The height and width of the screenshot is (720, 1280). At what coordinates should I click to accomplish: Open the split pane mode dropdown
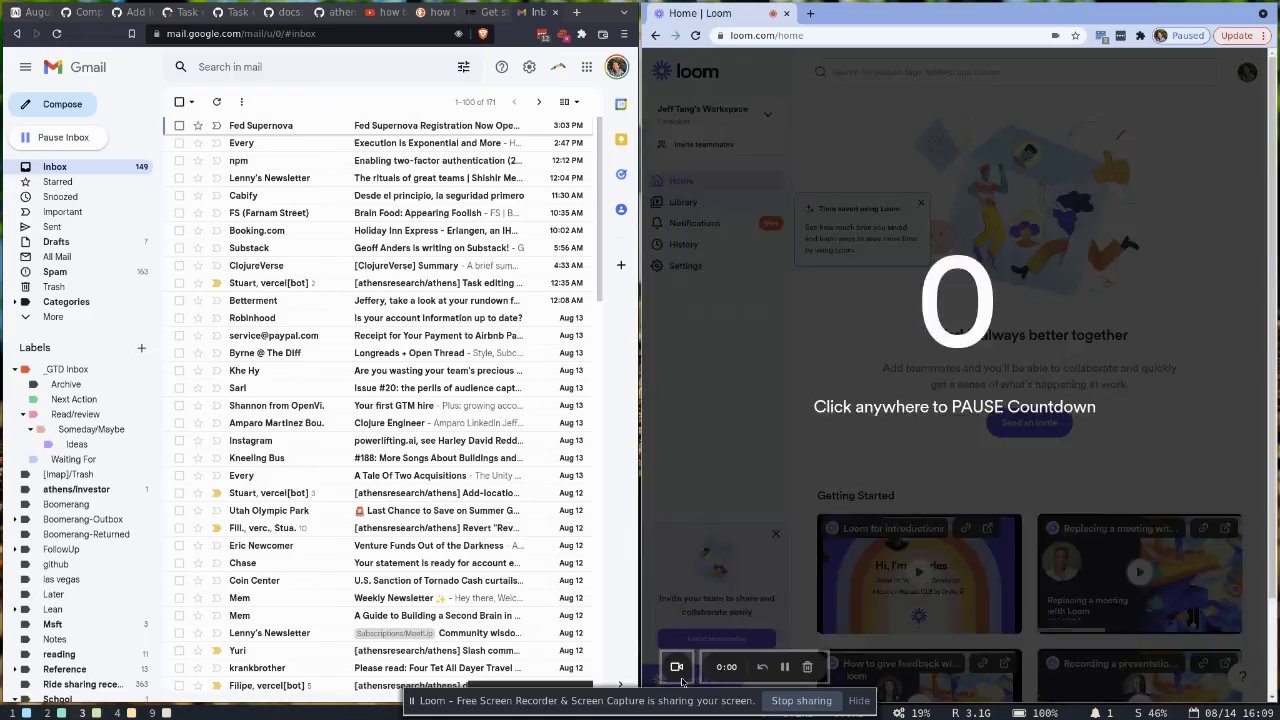pos(570,102)
